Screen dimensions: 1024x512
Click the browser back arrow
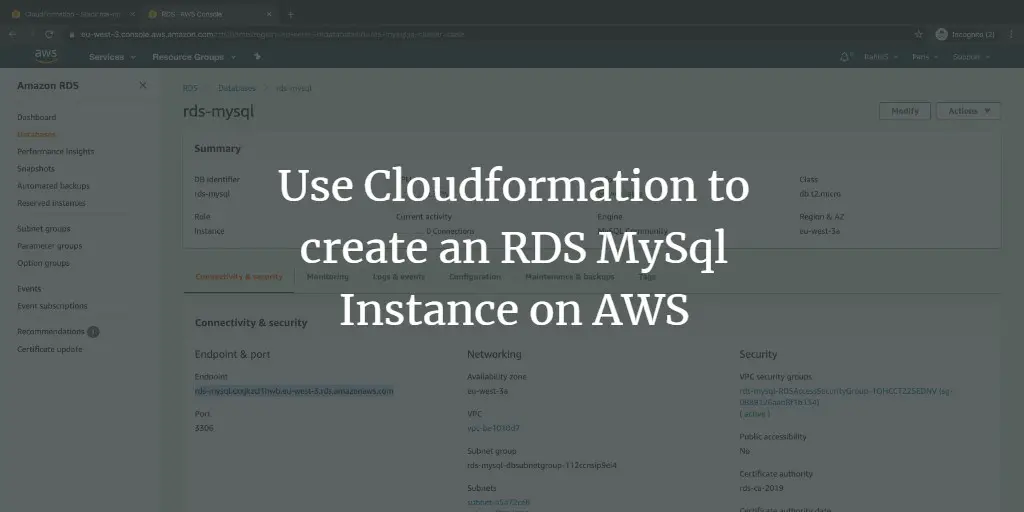coord(13,34)
